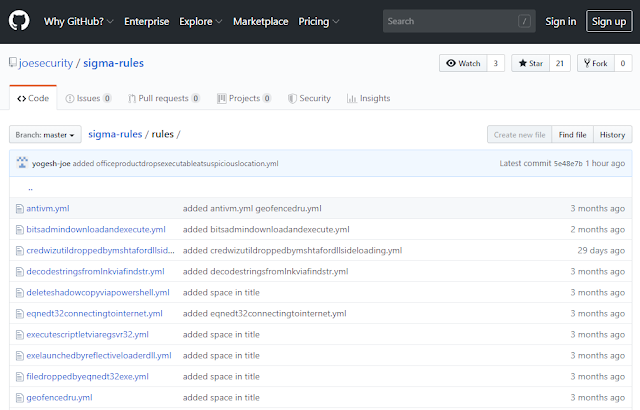Click the file icon for deleteshadowcopyviapowershell.yml
This screenshot has height=410, width=640.
[x=20, y=293]
